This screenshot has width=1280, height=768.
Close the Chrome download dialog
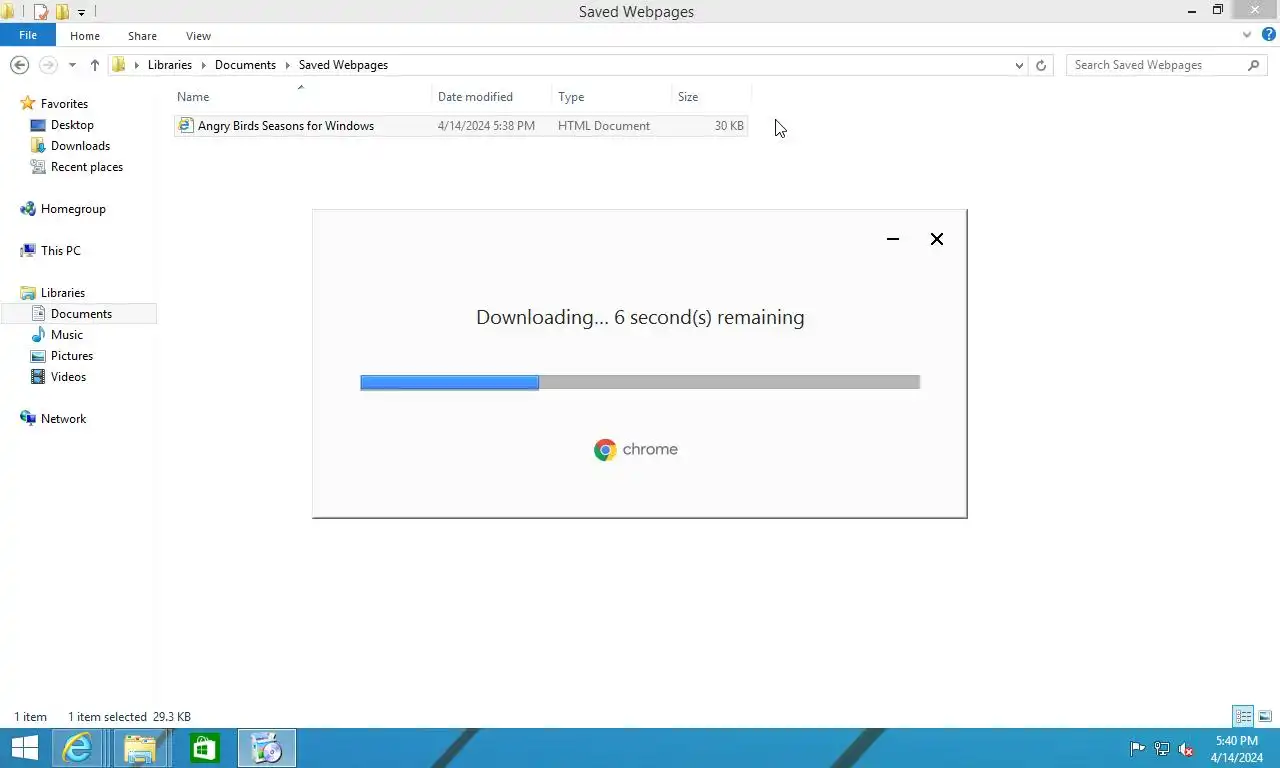[x=937, y=239]
